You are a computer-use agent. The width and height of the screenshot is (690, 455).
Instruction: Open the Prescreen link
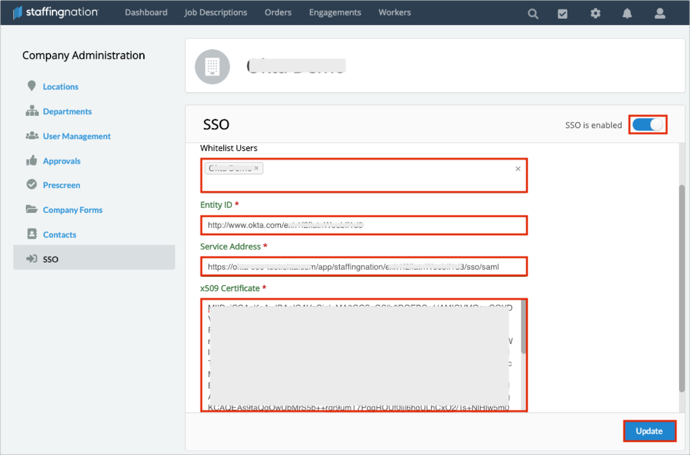61,185
